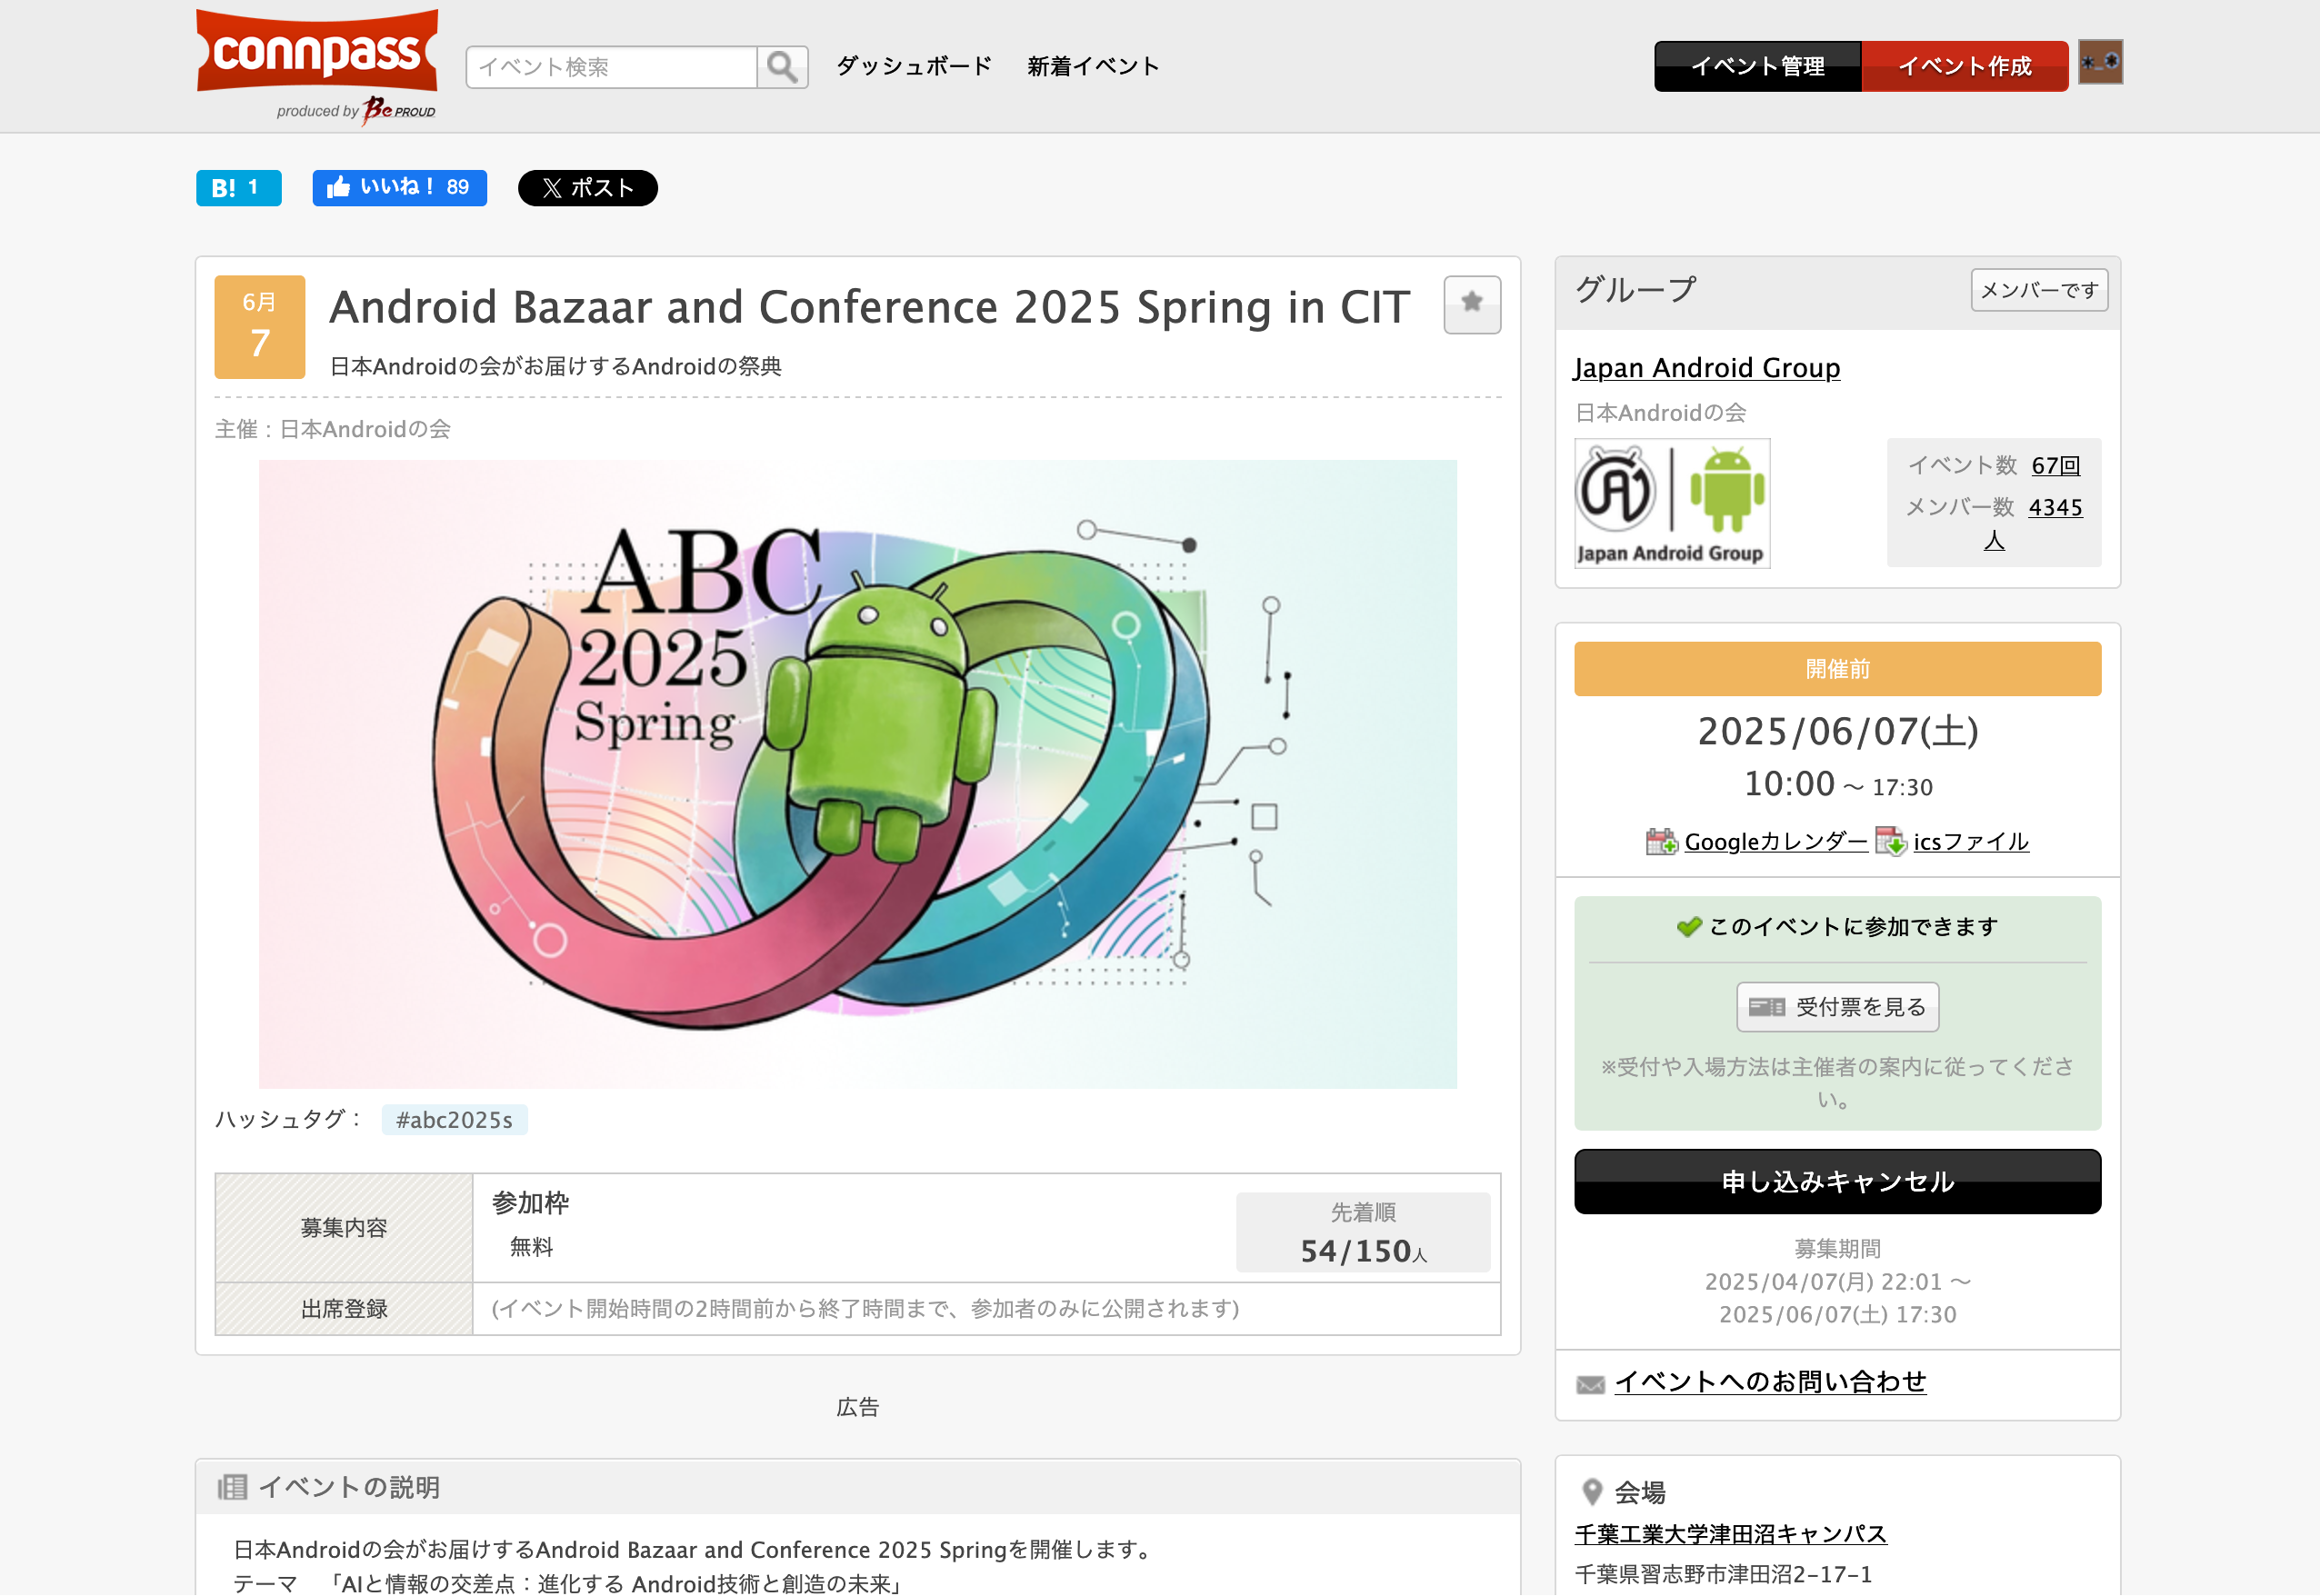Click the June 7 date badge
Viewport: 2320px width, 1596px height.
(260, 327)
